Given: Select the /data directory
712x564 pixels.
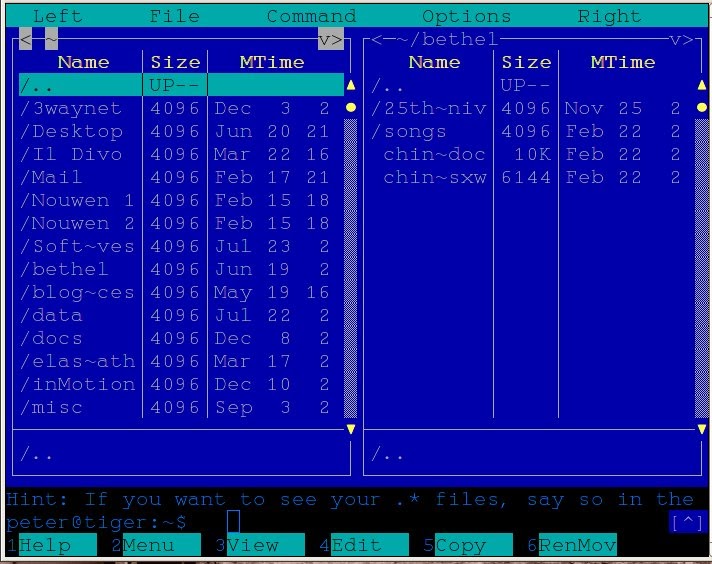Looking at the screenshot, I should (x=181, y=315).
